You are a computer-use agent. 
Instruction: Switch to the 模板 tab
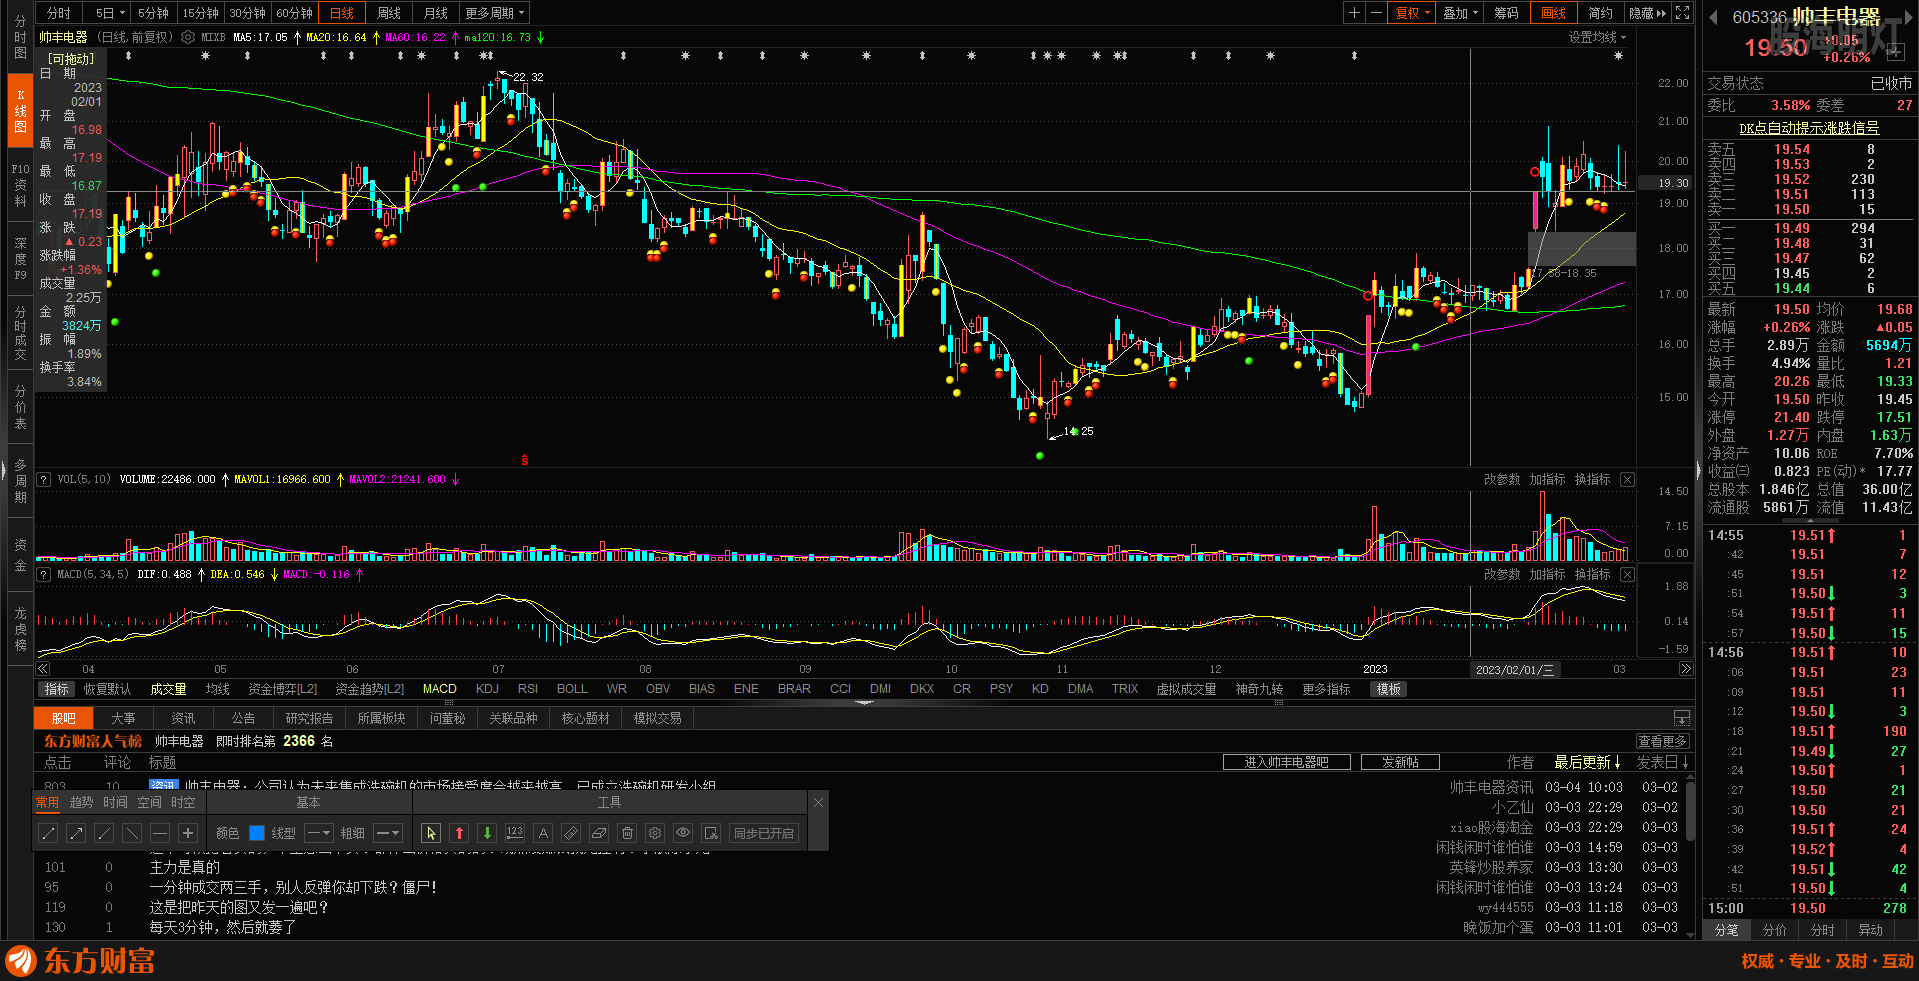click(x=1388, y=689)
